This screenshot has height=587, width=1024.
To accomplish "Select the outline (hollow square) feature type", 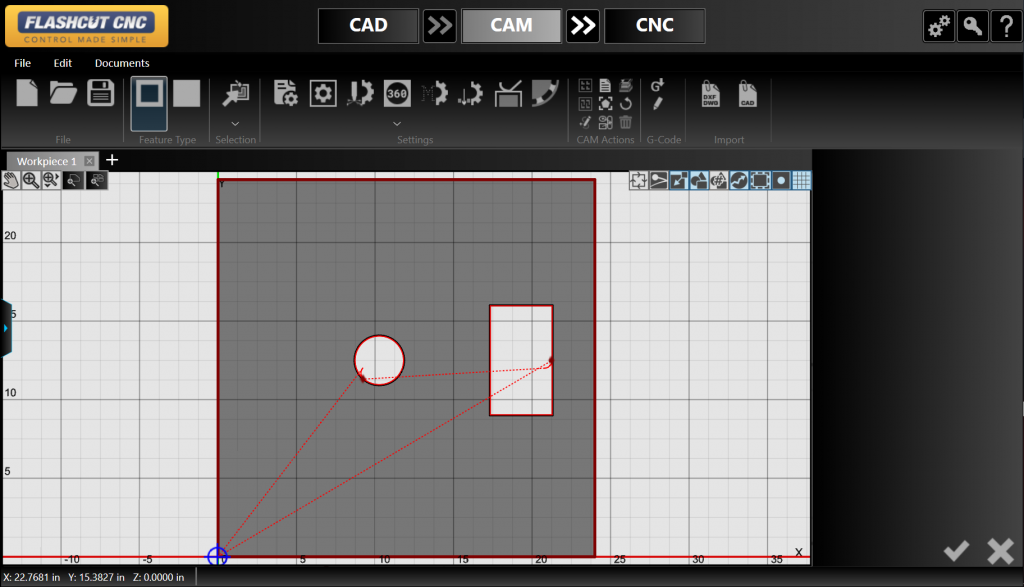I will click(149, 104).
